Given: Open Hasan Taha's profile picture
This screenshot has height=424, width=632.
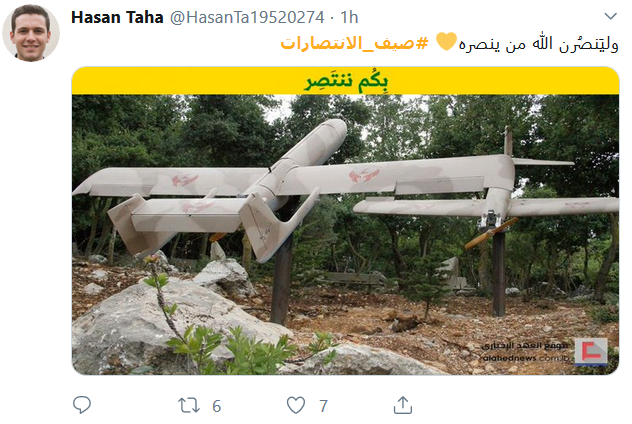Looking at the screenshot, I should coord(31,33).
